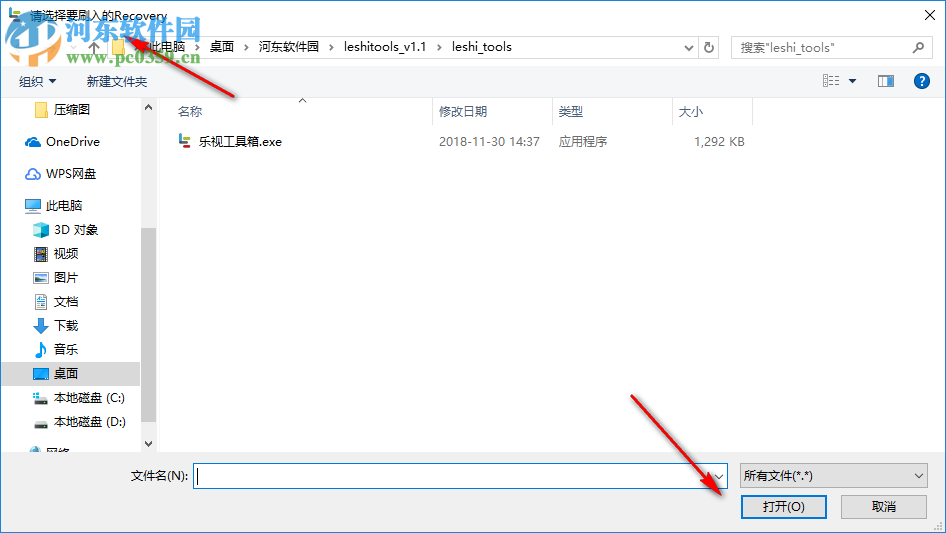Click the 图片 pictures icon

tap(40, 278)
